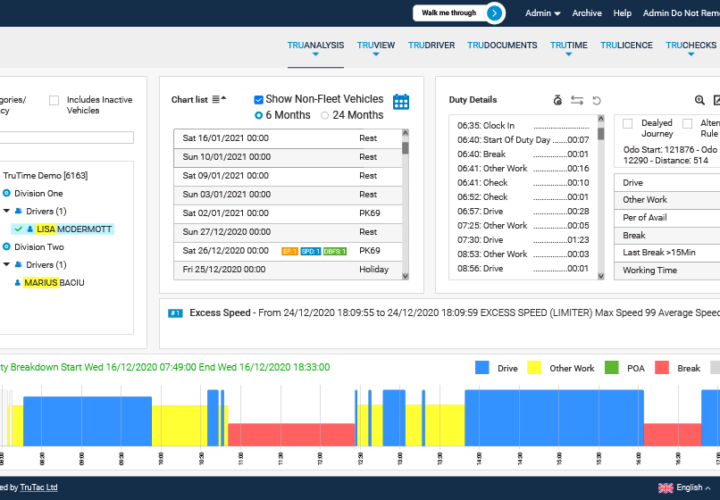Click the DBFS:1 green badge
Screen dimensions: 720x500
335,251
